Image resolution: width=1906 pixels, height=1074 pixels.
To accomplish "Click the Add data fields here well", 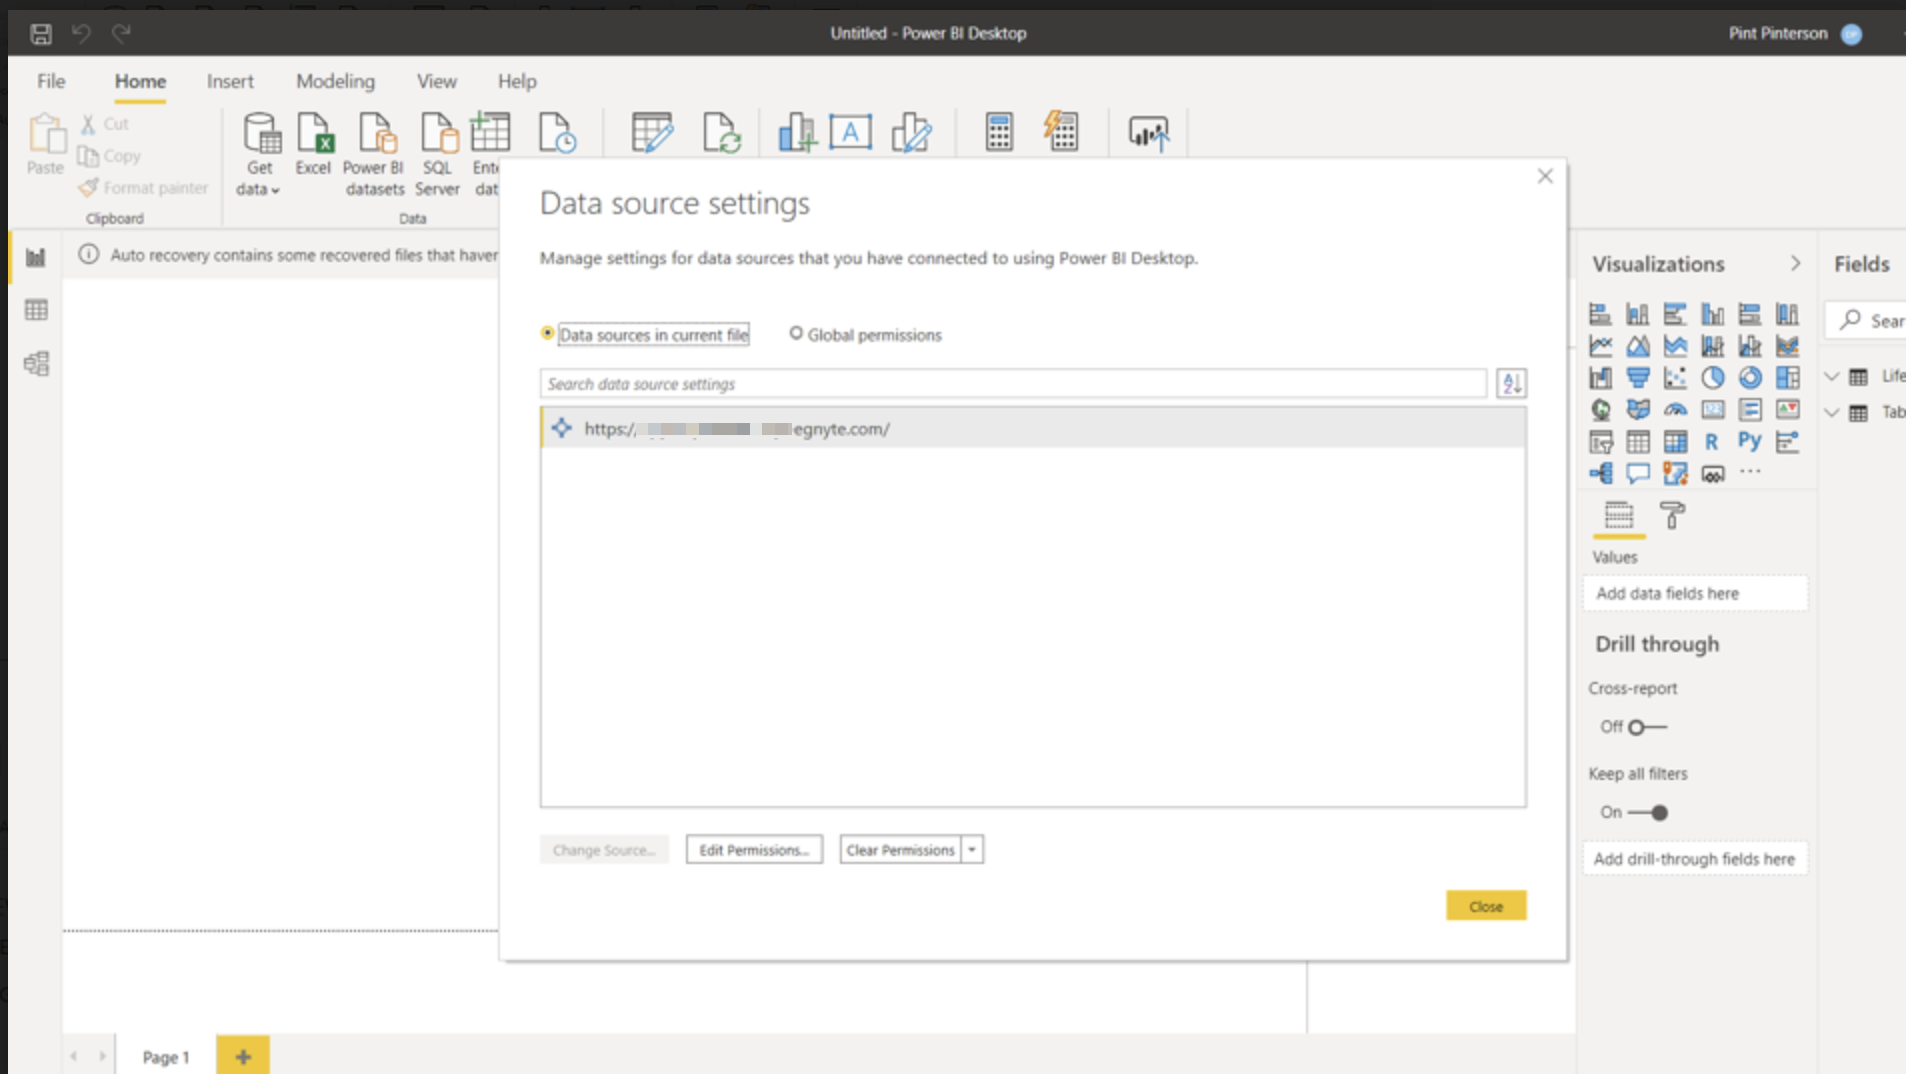I will coord(1695,593).
